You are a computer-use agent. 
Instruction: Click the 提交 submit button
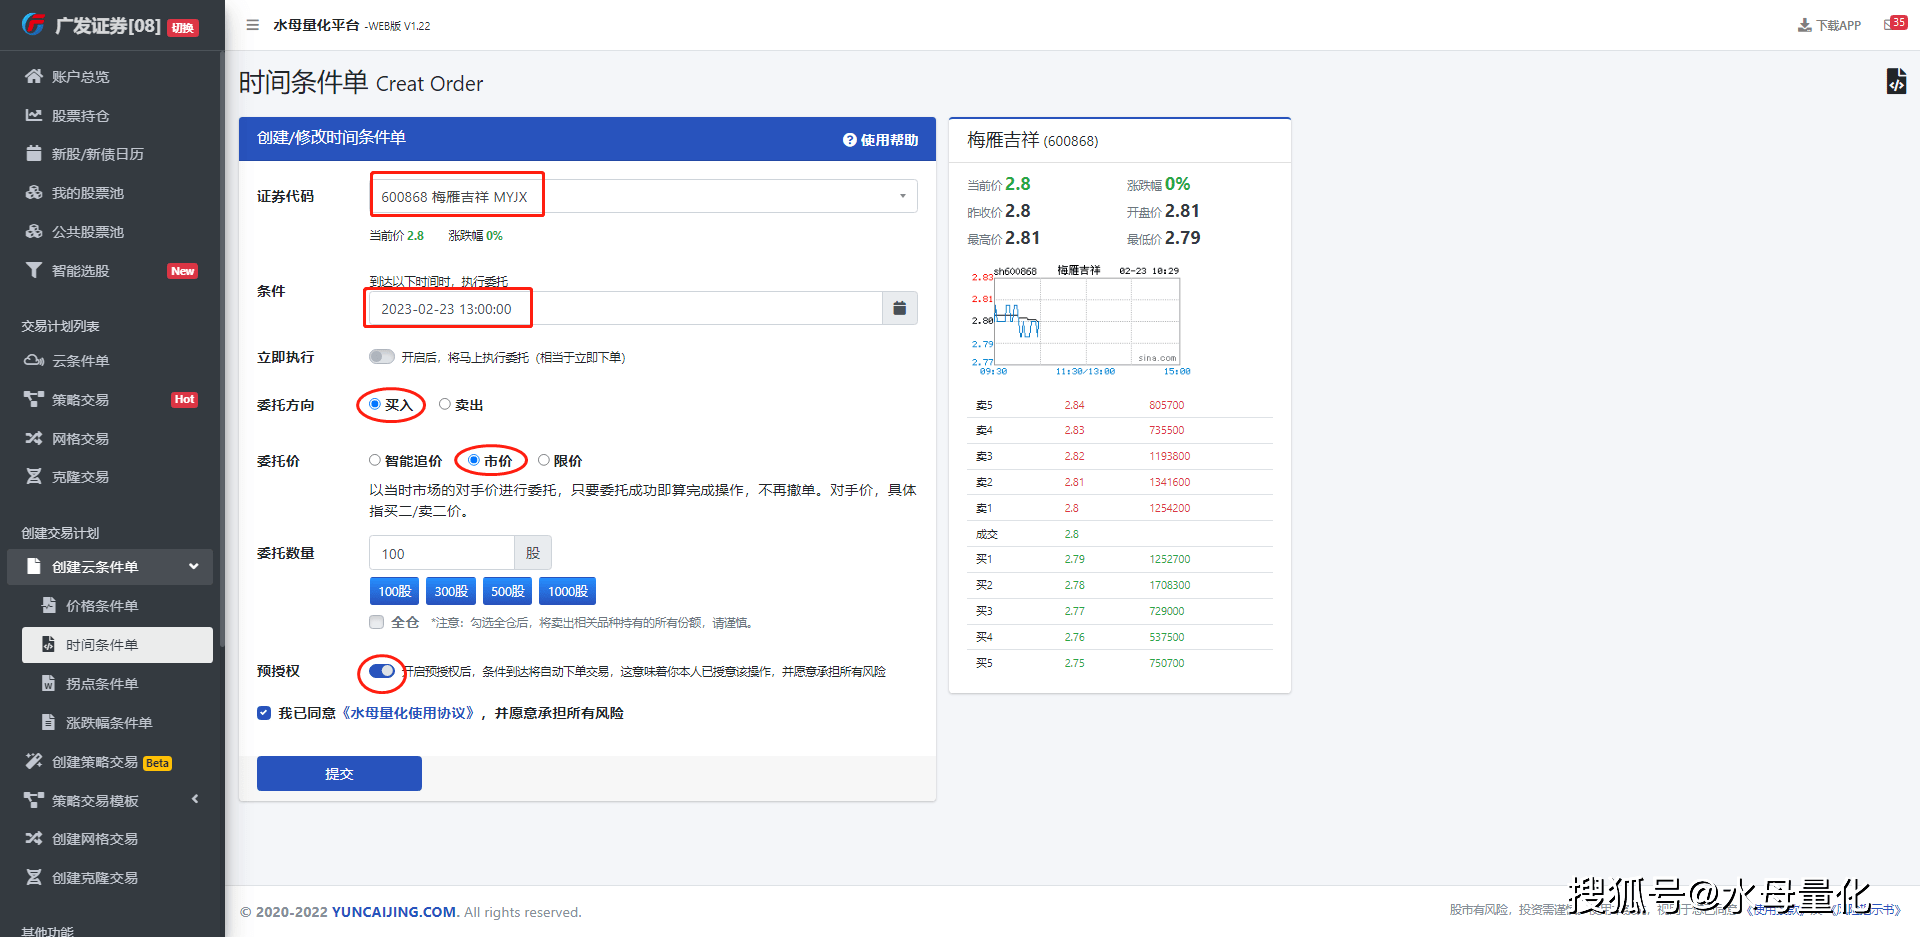[x=339, y=773]
